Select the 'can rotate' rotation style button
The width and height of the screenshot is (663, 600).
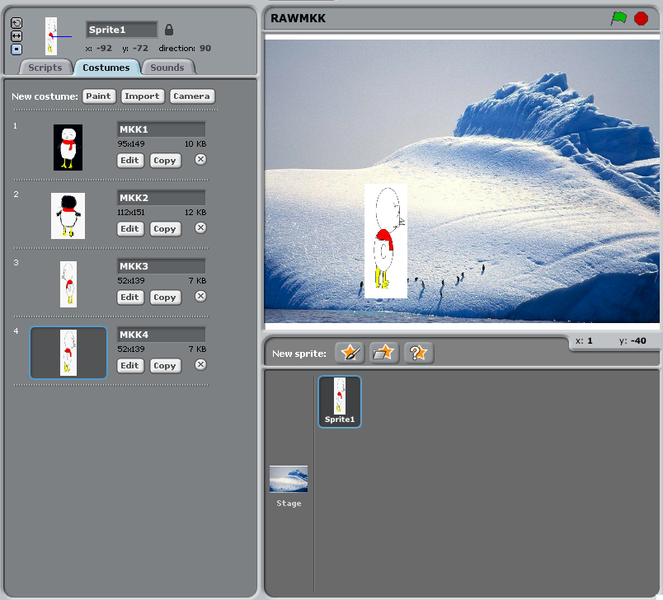pos(16,23)
